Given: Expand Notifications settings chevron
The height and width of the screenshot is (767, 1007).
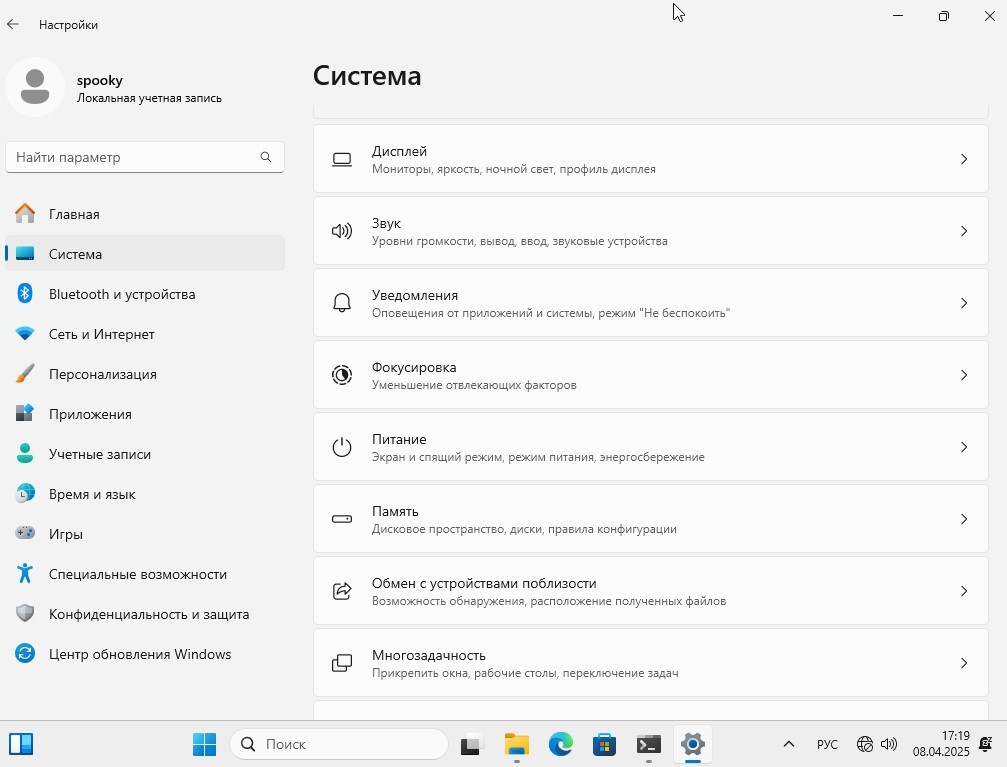Looking at the screenshot, I should pyautogui.click(x=963, y=303).
